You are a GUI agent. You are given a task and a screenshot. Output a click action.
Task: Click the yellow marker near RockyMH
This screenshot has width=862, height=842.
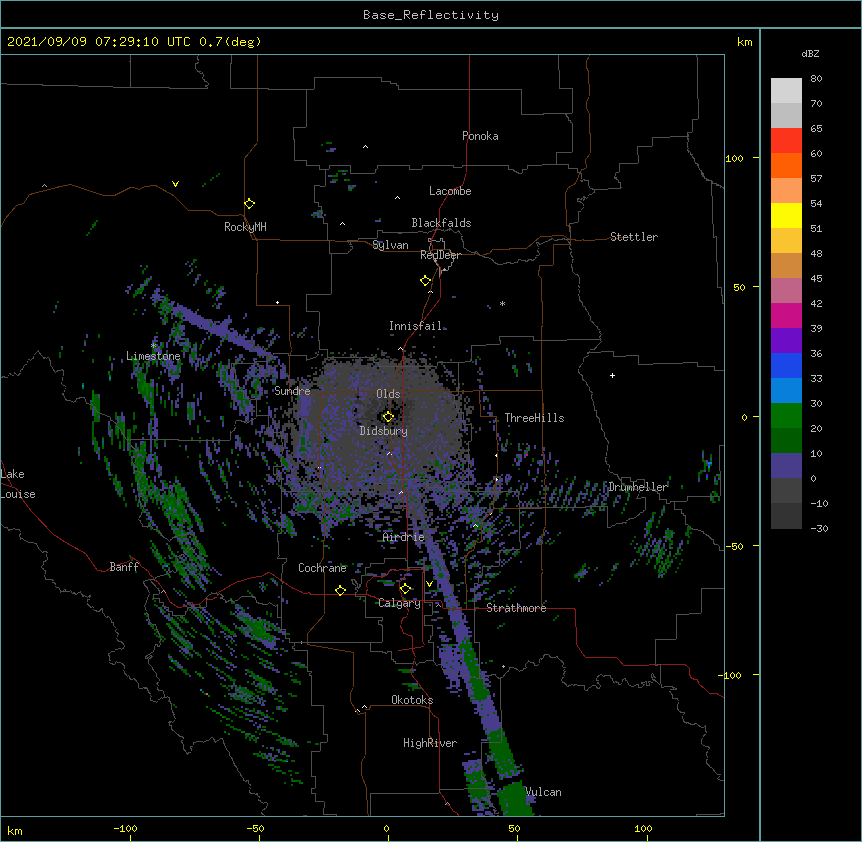[x=250, y=204]
